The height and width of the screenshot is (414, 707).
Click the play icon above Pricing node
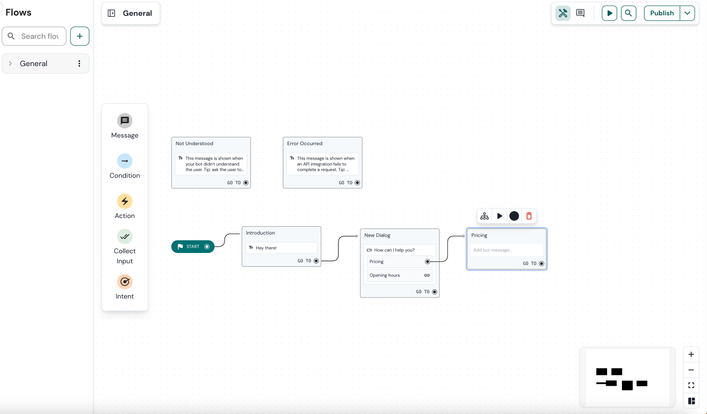500,216
